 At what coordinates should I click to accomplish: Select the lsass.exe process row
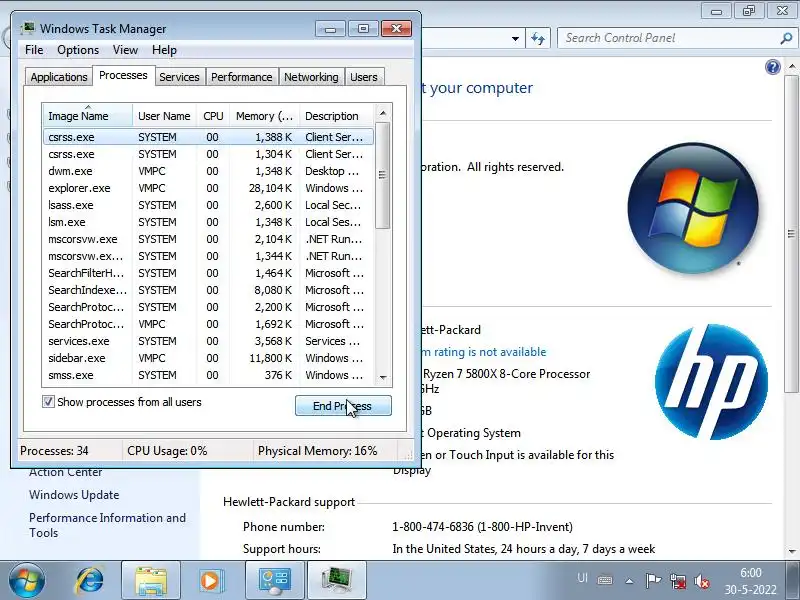click(209, 205)
